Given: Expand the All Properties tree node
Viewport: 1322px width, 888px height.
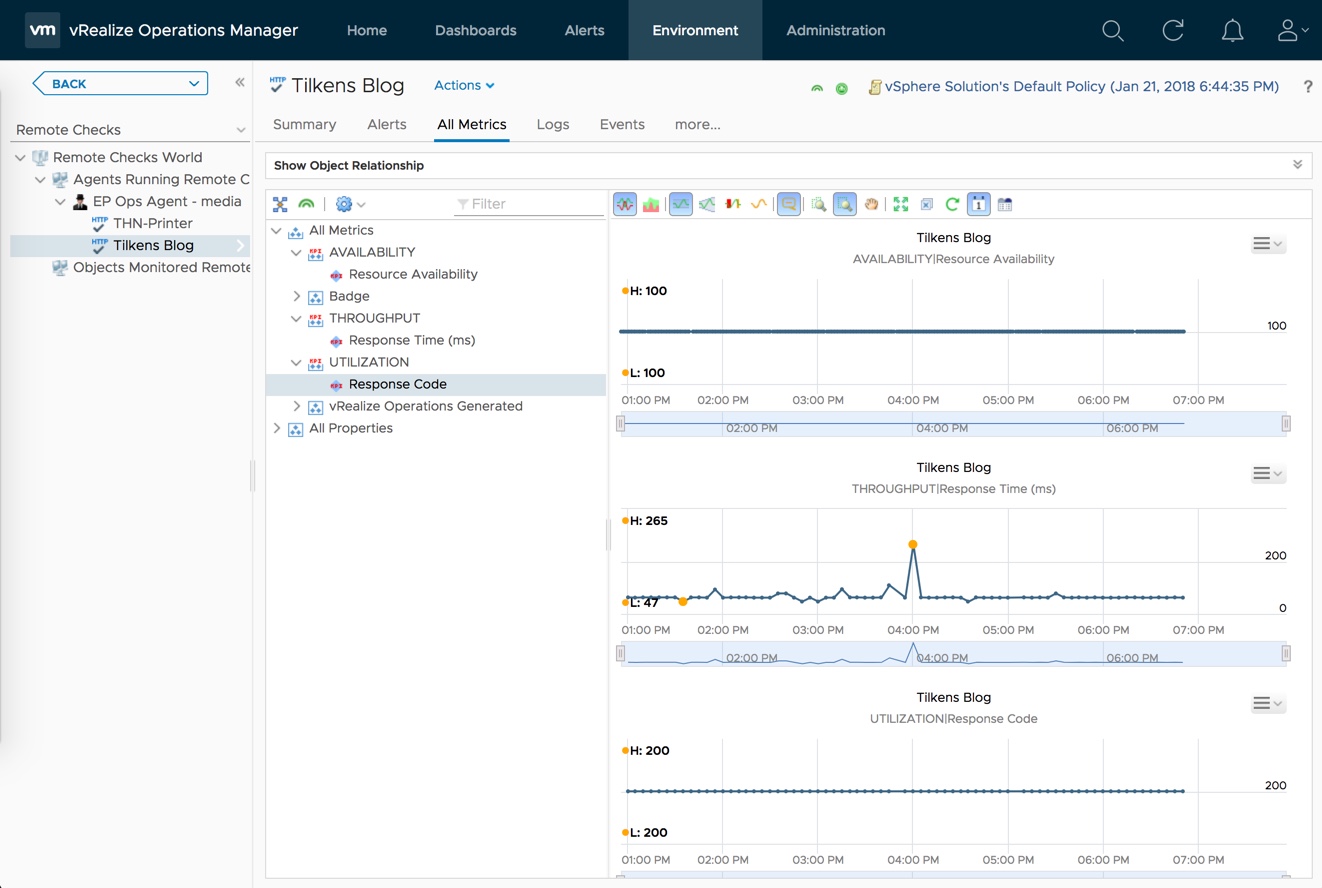Looking at the screenshot, I should (x=277, y=428).
